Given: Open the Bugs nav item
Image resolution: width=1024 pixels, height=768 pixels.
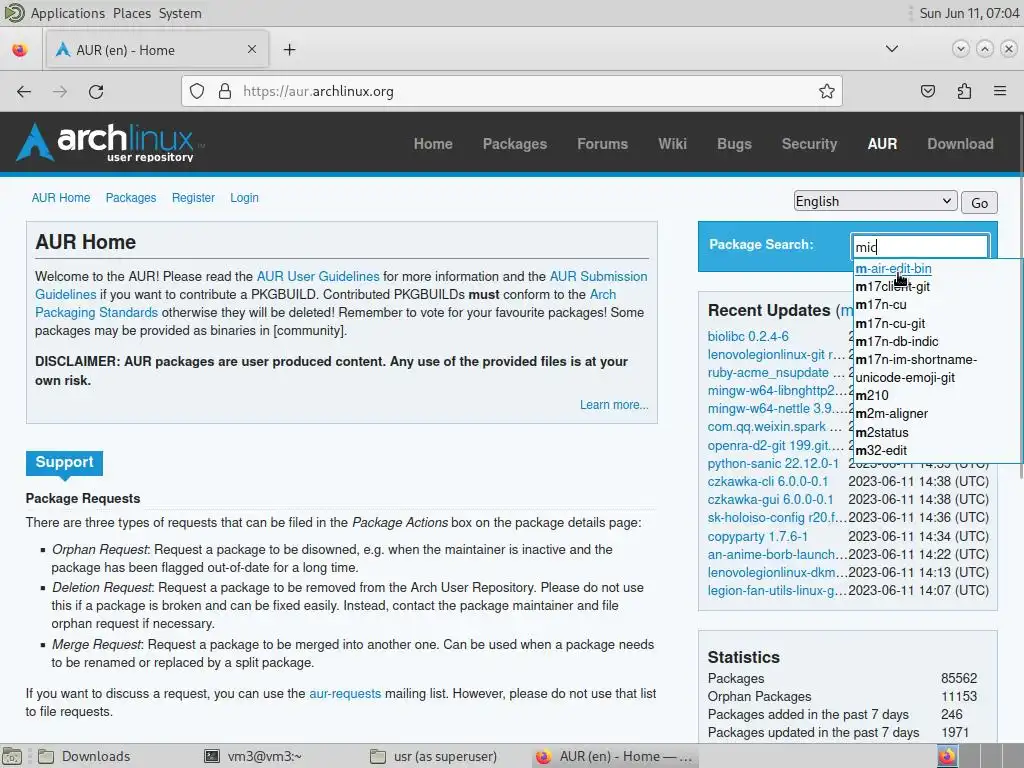Looking at the screenshot, I should pyautogui.click(x=734, y=144).
